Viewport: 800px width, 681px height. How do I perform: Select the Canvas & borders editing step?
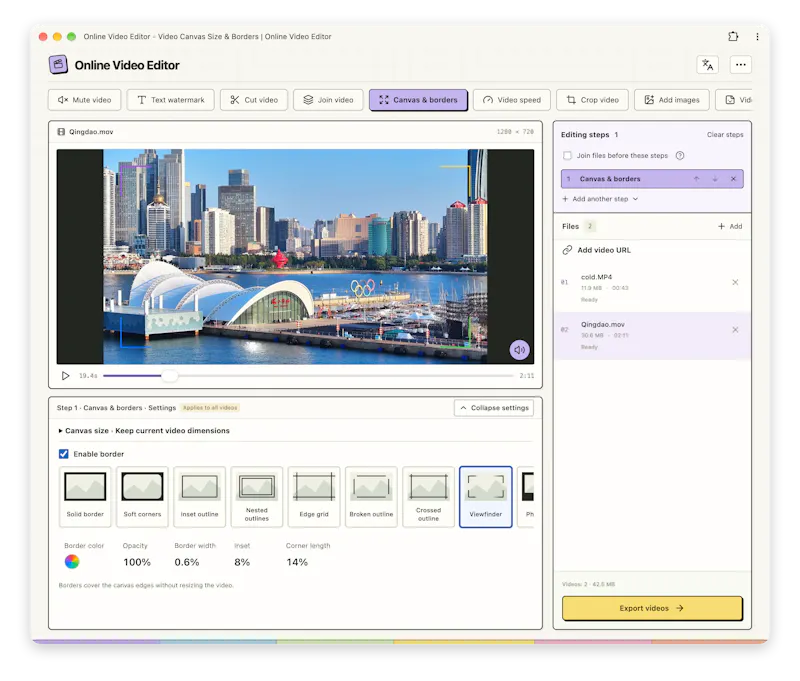[652, 179]
